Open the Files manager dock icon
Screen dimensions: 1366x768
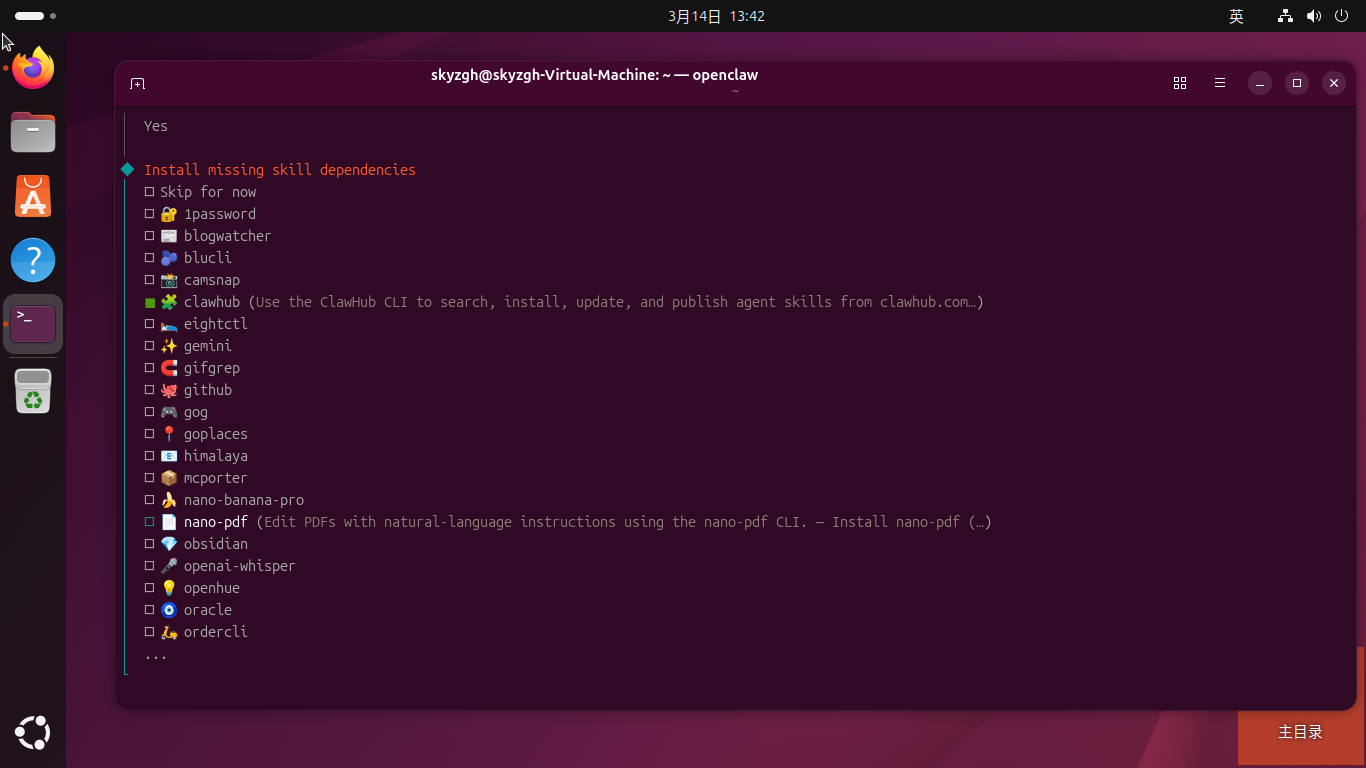(33, 132)
